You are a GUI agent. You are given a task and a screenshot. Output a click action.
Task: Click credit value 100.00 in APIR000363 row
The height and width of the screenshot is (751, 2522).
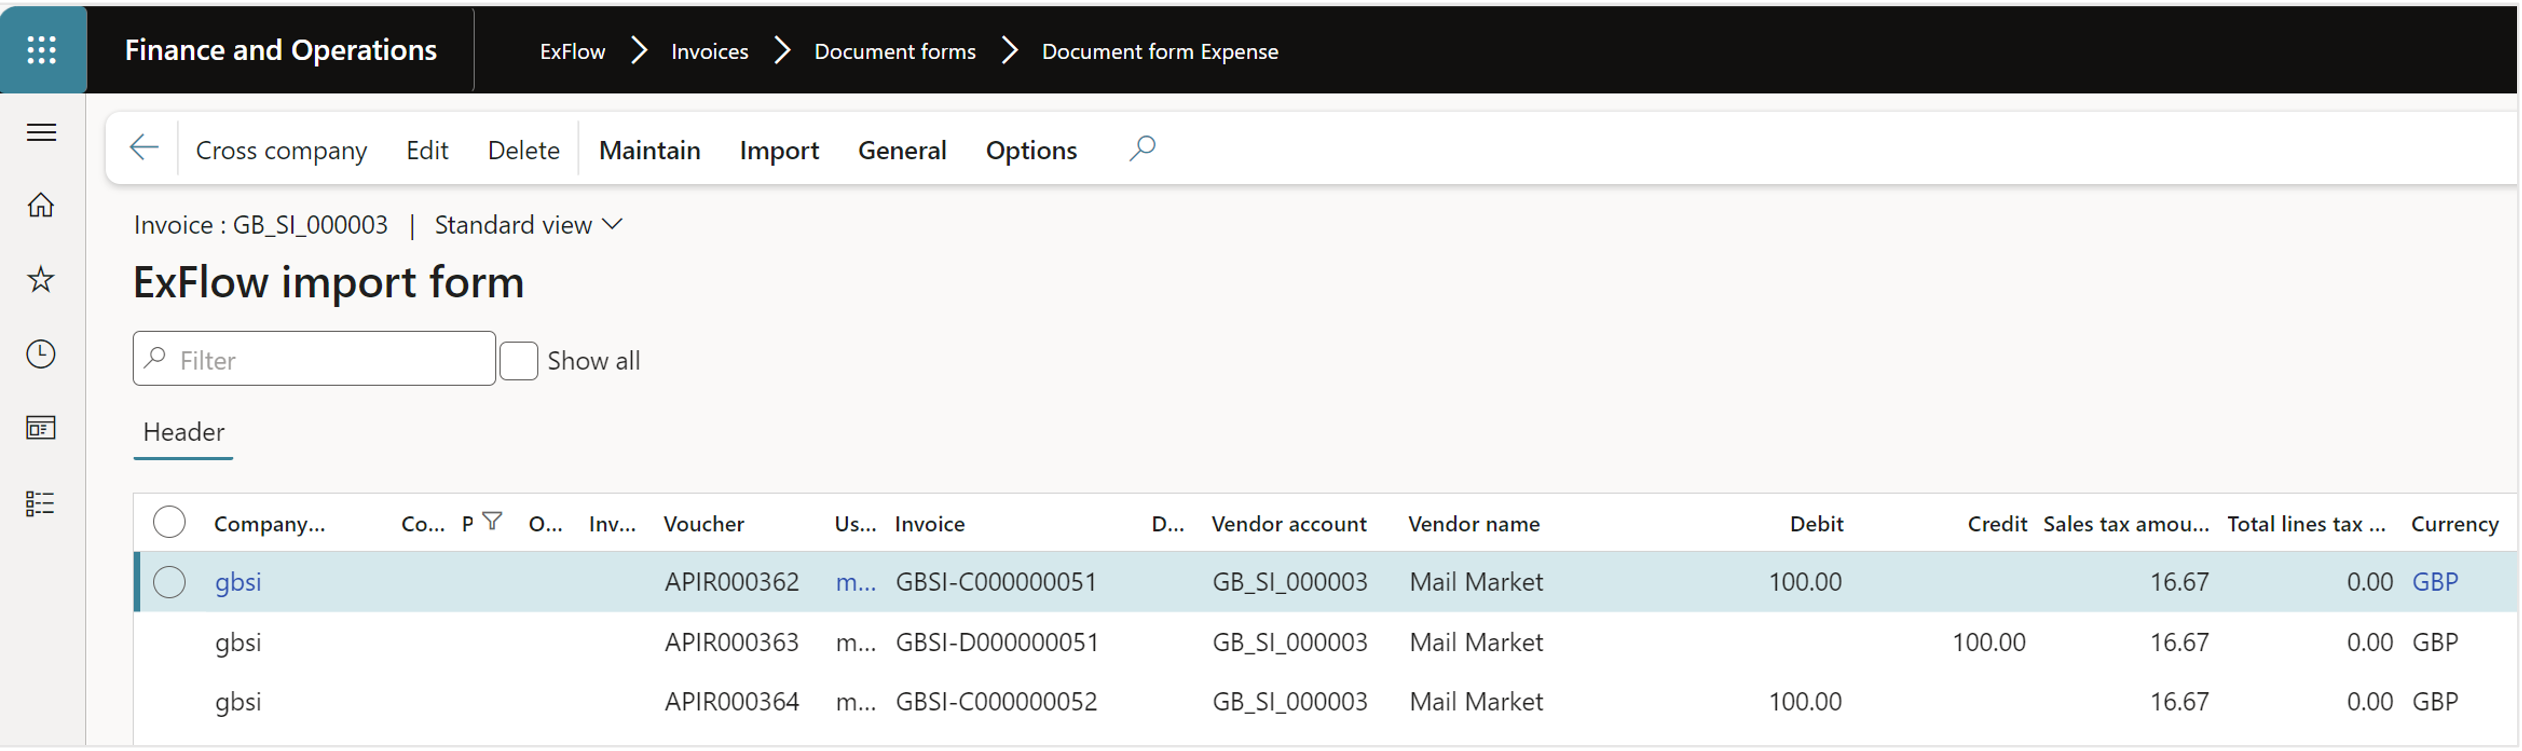[1989, 642]
